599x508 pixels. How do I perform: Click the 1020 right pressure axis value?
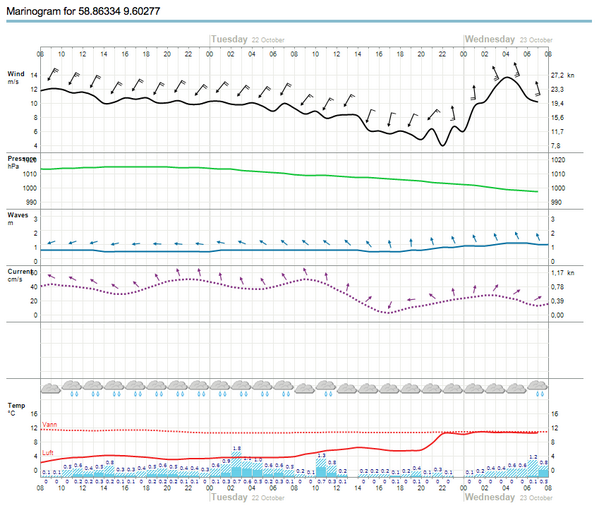click(558, 160)
